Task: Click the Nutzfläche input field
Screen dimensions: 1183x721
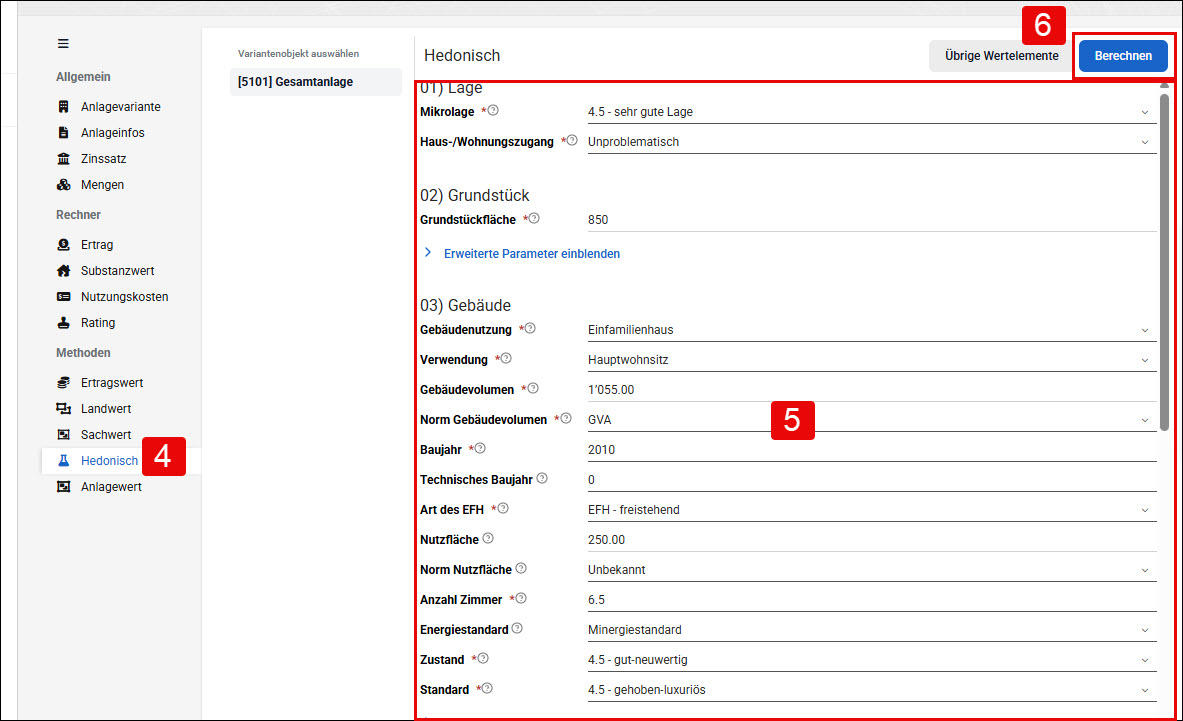Action: 871,540
